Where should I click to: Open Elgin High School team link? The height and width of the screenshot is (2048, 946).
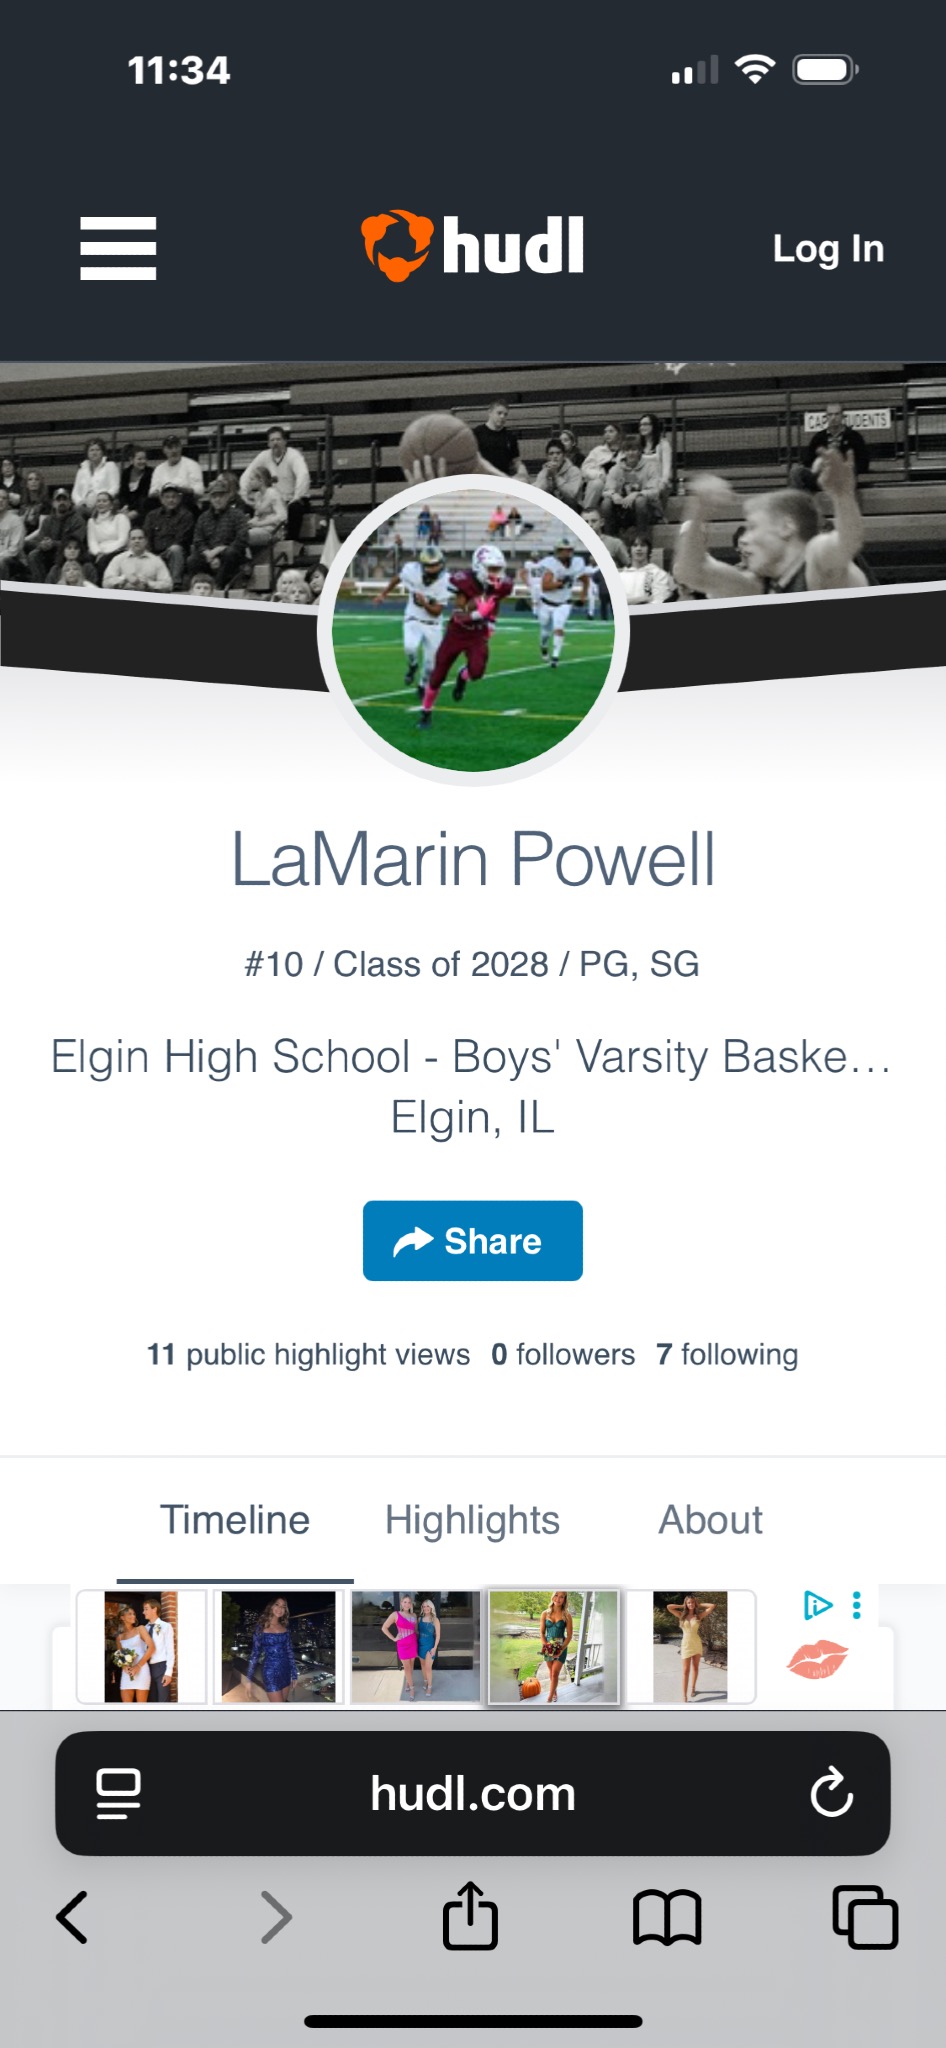pyautogui.click(x=472, y=1057)
